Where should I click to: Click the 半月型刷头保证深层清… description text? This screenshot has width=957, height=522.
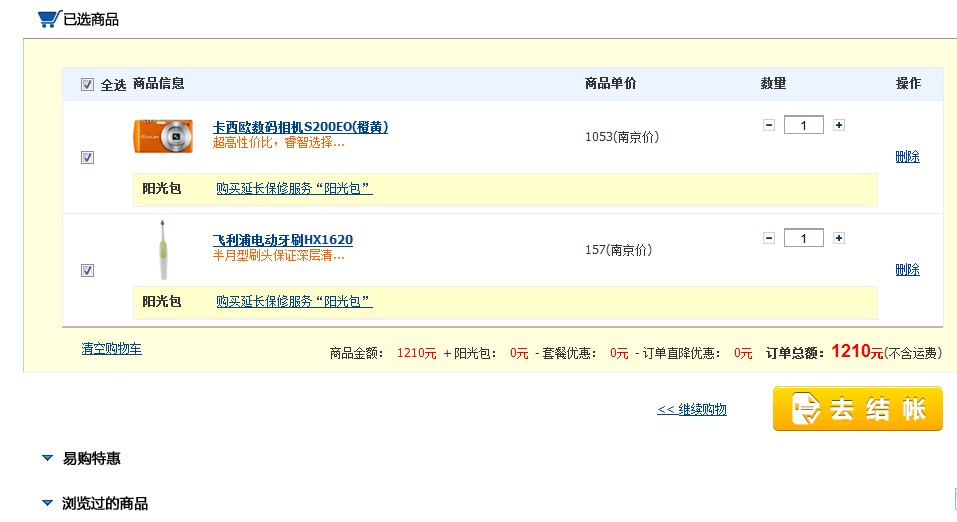(278, 256)
